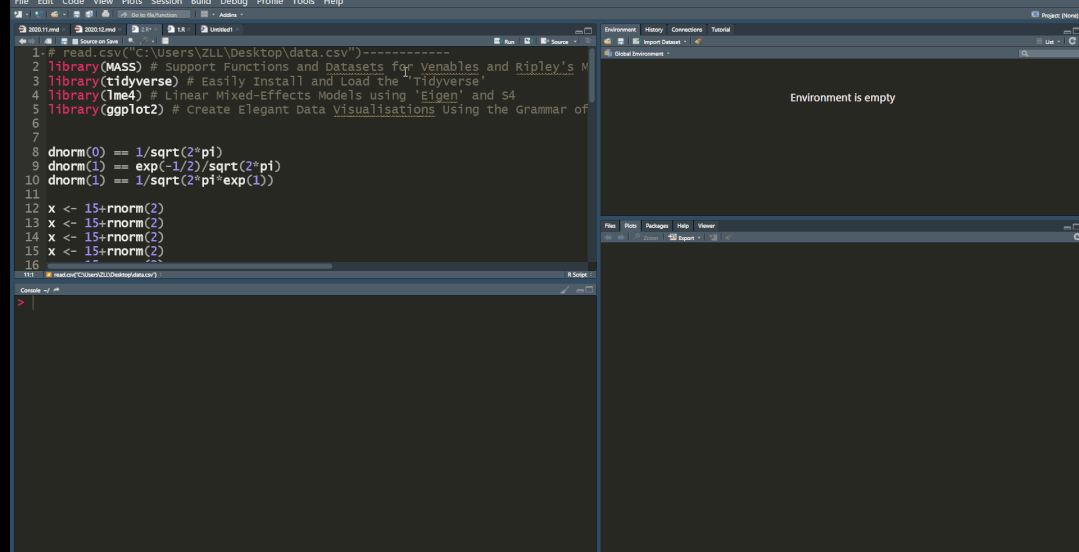Open the History tab
This screenshot has width=1079, height=552.
654,30
